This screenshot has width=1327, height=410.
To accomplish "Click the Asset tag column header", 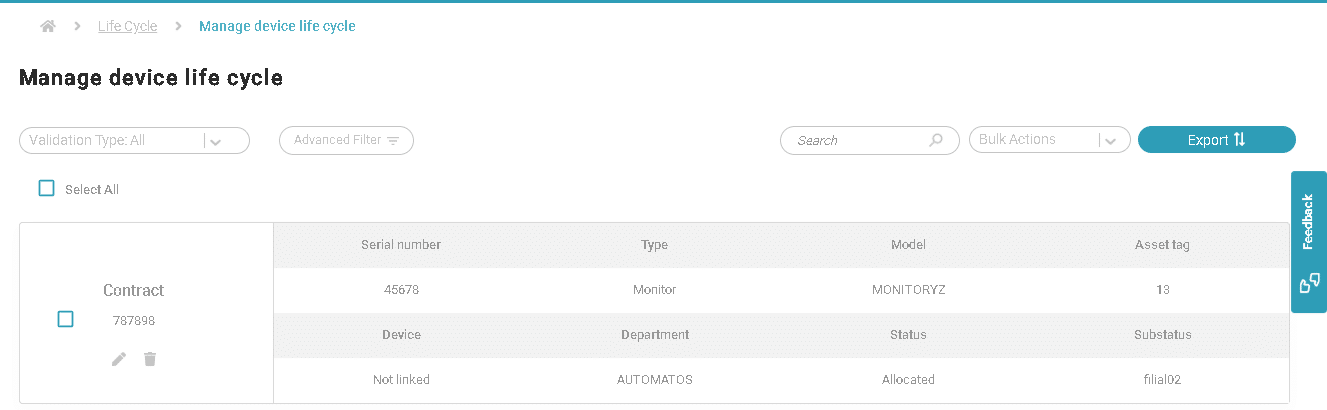I will point(1162,245).
